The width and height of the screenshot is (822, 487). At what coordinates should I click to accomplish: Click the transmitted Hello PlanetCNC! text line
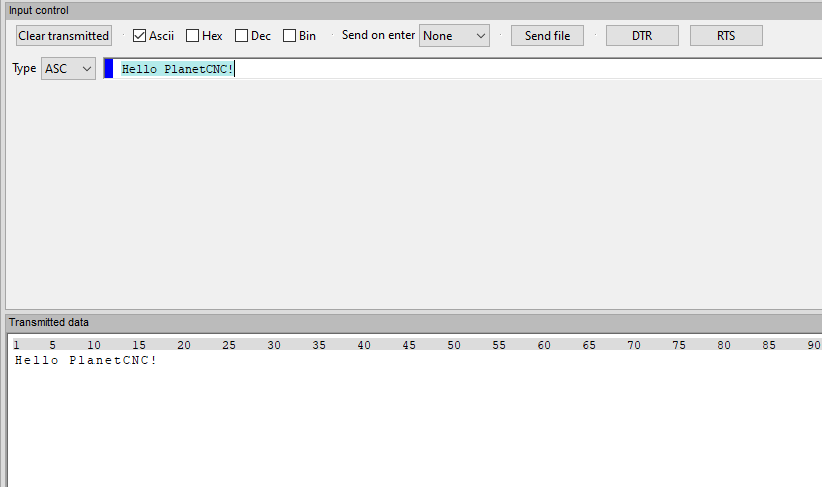86,360
